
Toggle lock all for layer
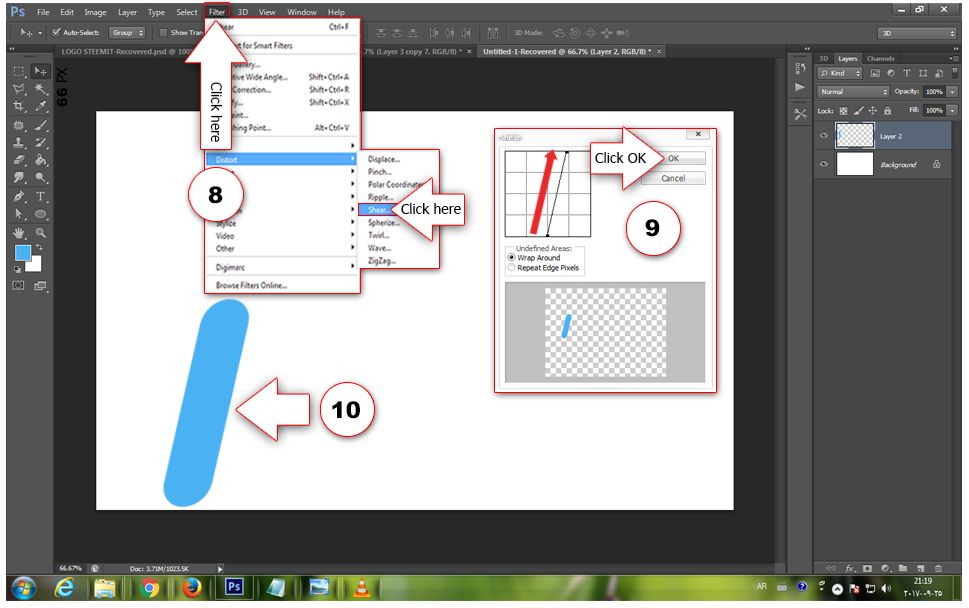(x=887, y=111)
